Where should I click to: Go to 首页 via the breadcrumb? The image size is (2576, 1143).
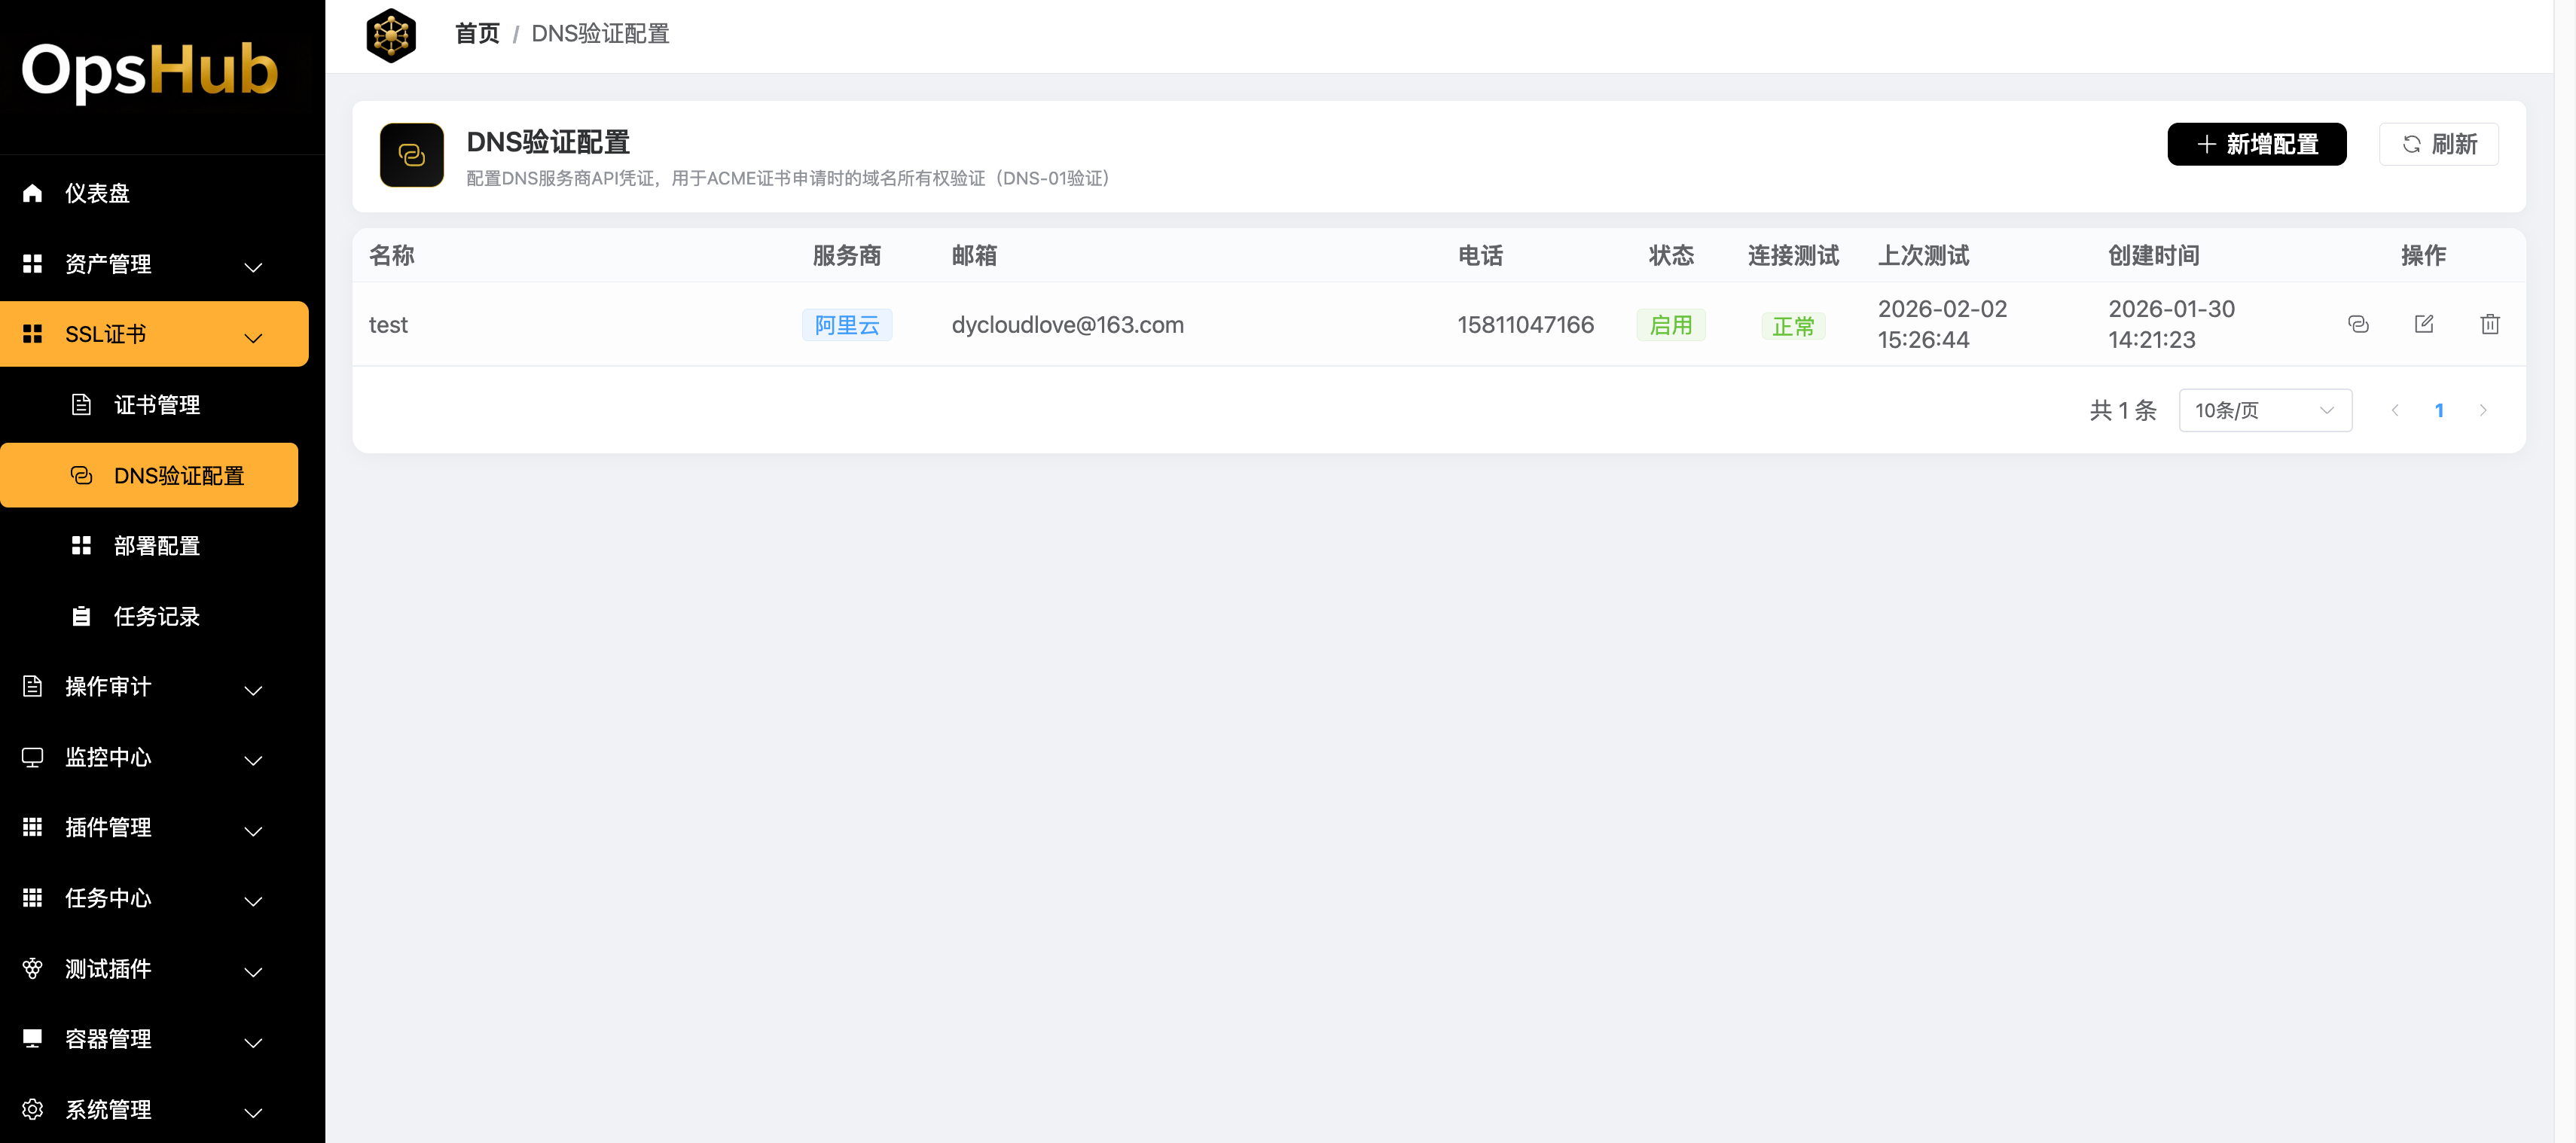pos(477,33)
